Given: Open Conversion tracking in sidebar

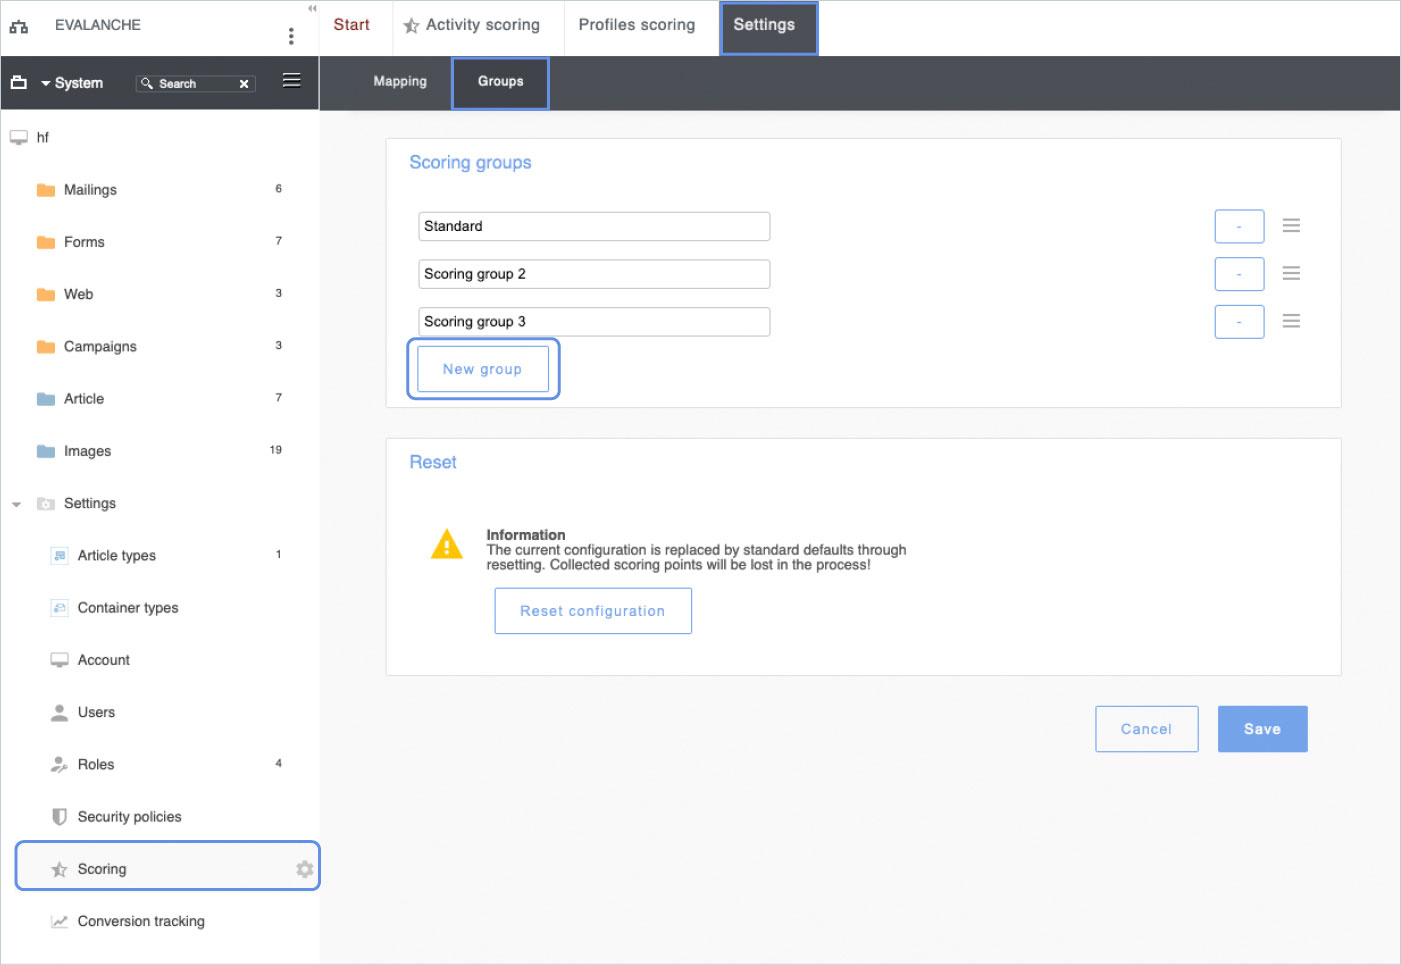Looking at the screenshot, I should (x=140, y=921).
